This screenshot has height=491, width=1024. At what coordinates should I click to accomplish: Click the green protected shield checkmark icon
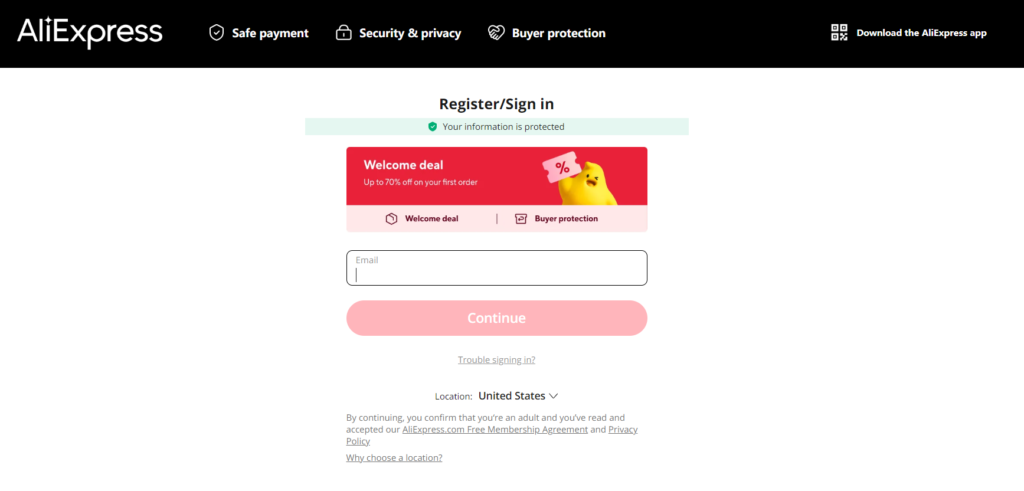(x=432, y=127)
